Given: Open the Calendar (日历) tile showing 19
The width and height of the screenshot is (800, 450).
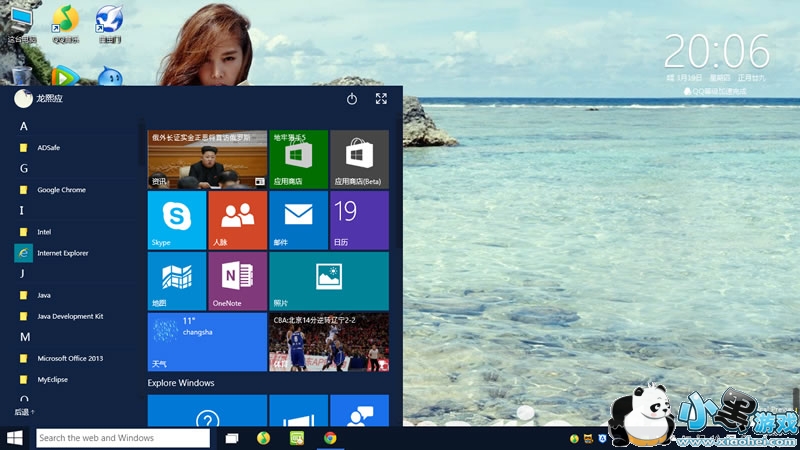Looking at the screenshot, I should coord(359,220).
